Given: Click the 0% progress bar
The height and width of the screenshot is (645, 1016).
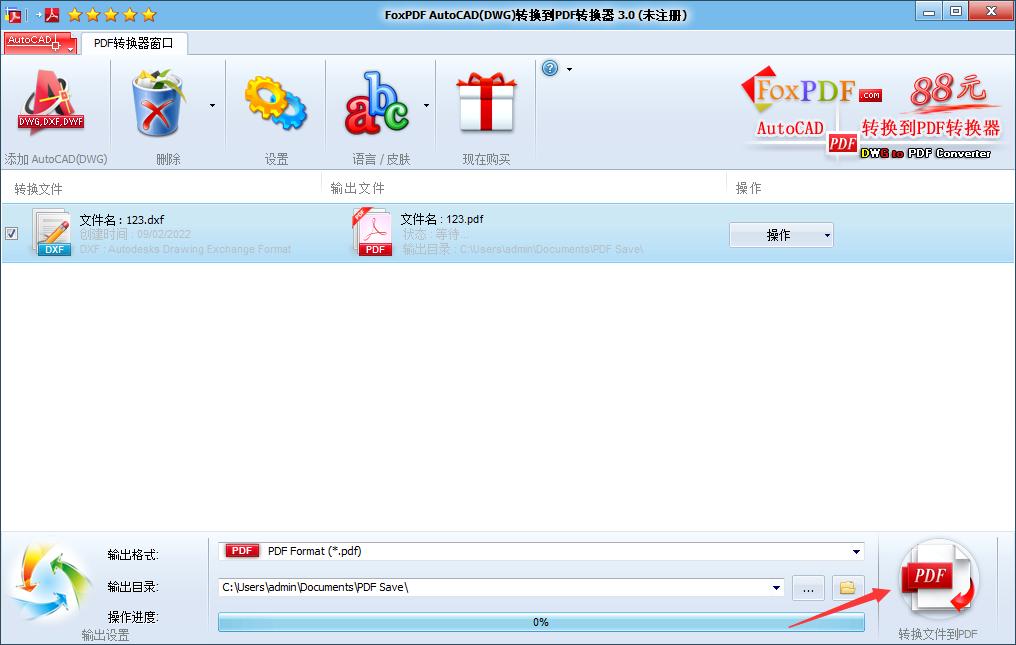Looking at the screenshot, I should tap(540, 621).
